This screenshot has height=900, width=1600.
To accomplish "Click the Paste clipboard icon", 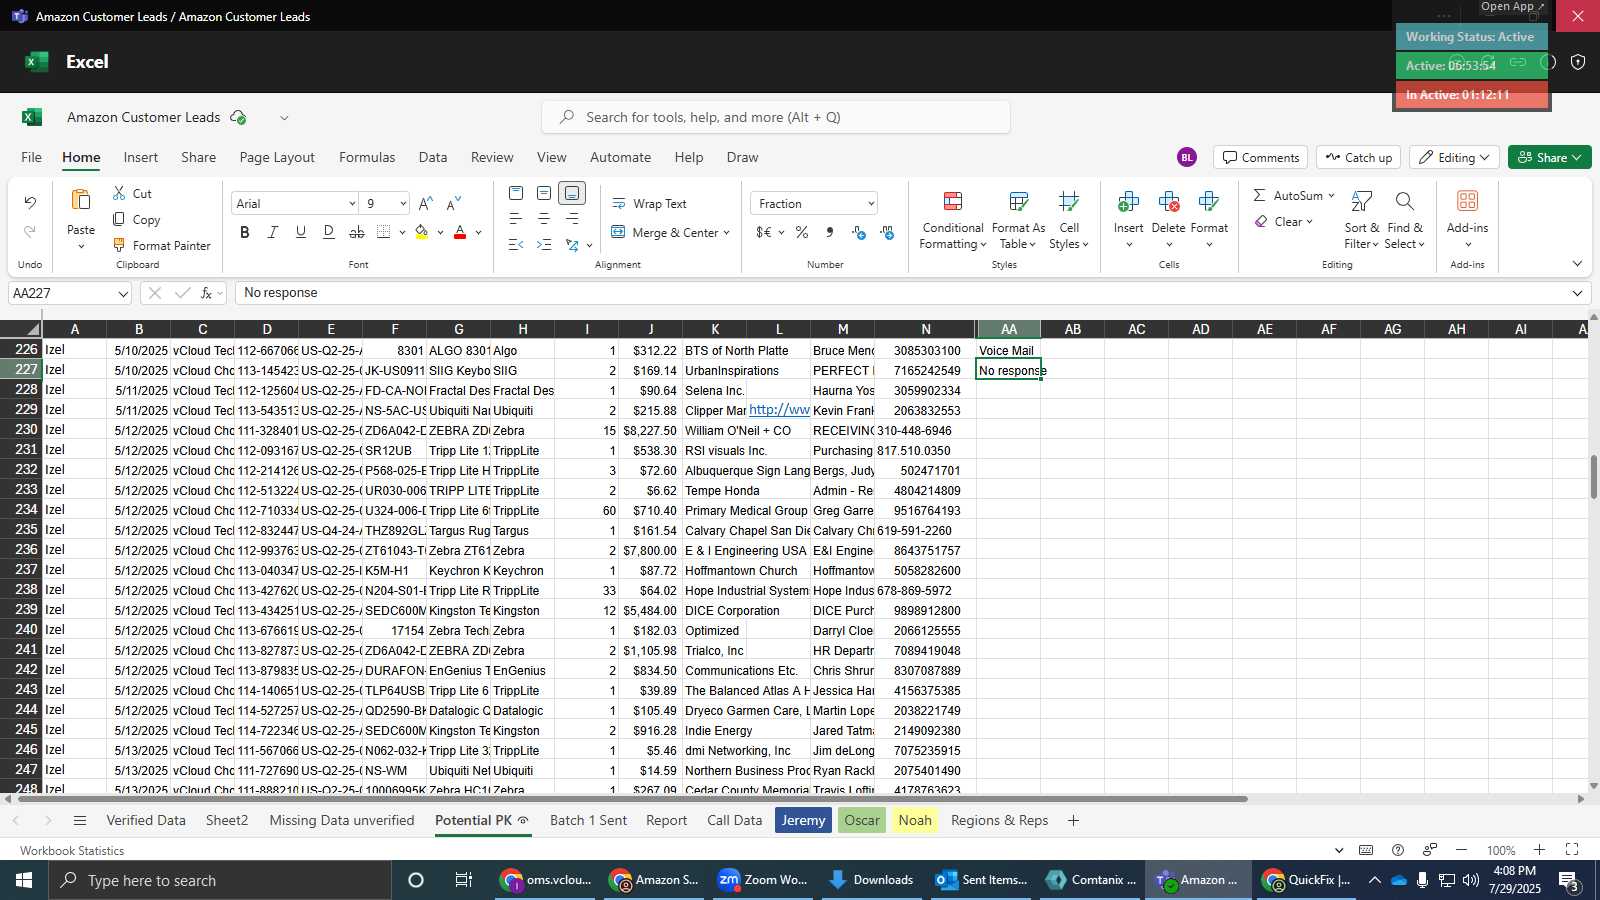I will click(x=81, y=200).
